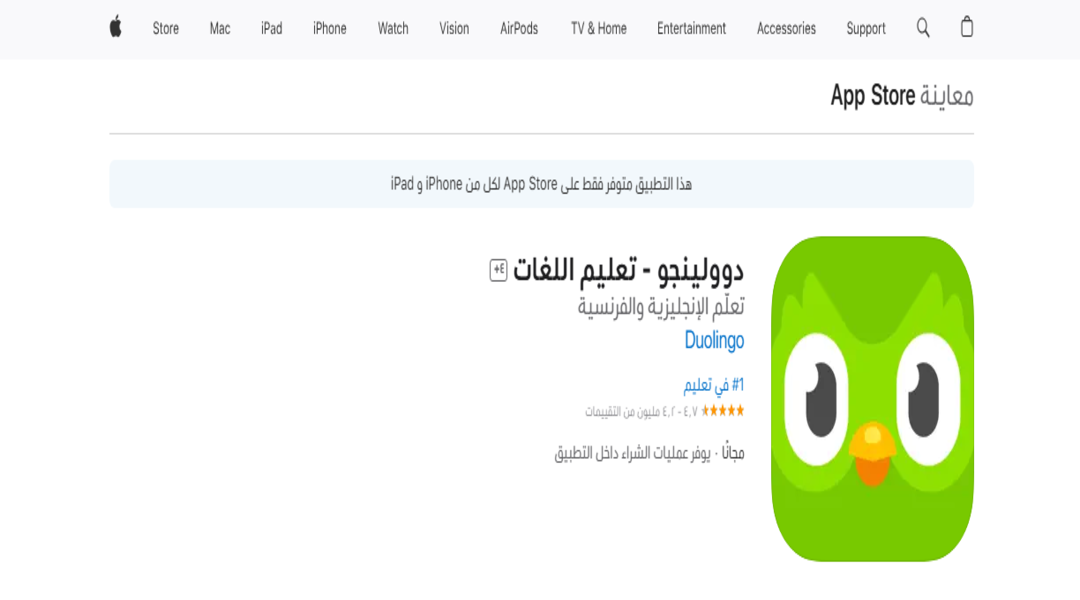Image resolution: width=1080 pixels, height=600 pixels.
Task: Open the #1 education ranking link
Action: pyautogui.click(x=714, y=385)
